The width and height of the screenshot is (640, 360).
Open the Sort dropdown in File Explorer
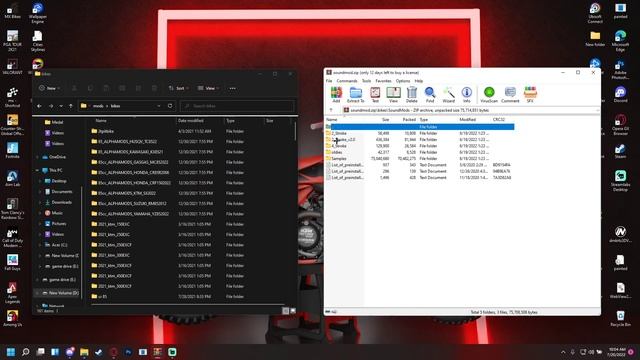click(x=178, y=88)
